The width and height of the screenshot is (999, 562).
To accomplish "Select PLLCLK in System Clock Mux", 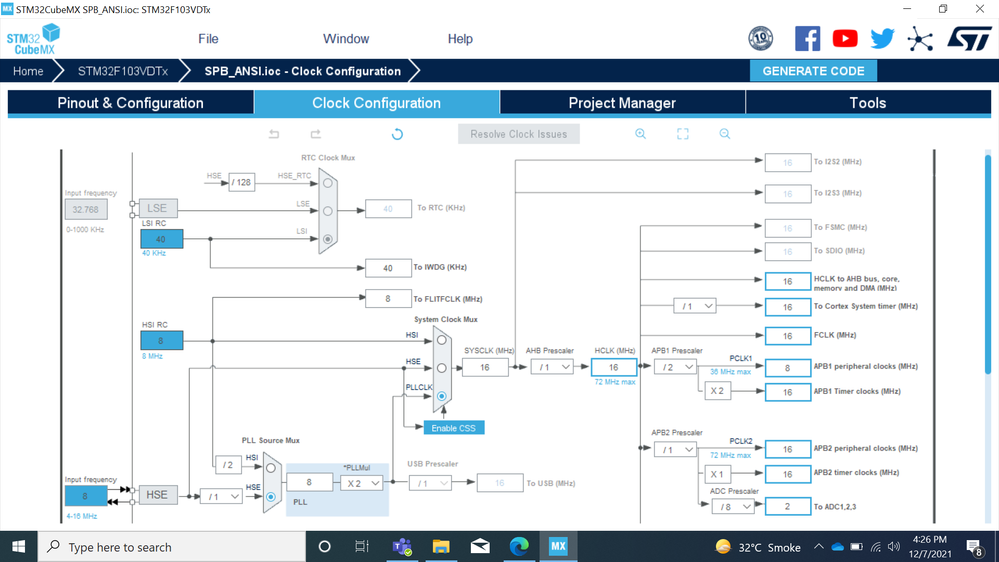I will [442, 396].
